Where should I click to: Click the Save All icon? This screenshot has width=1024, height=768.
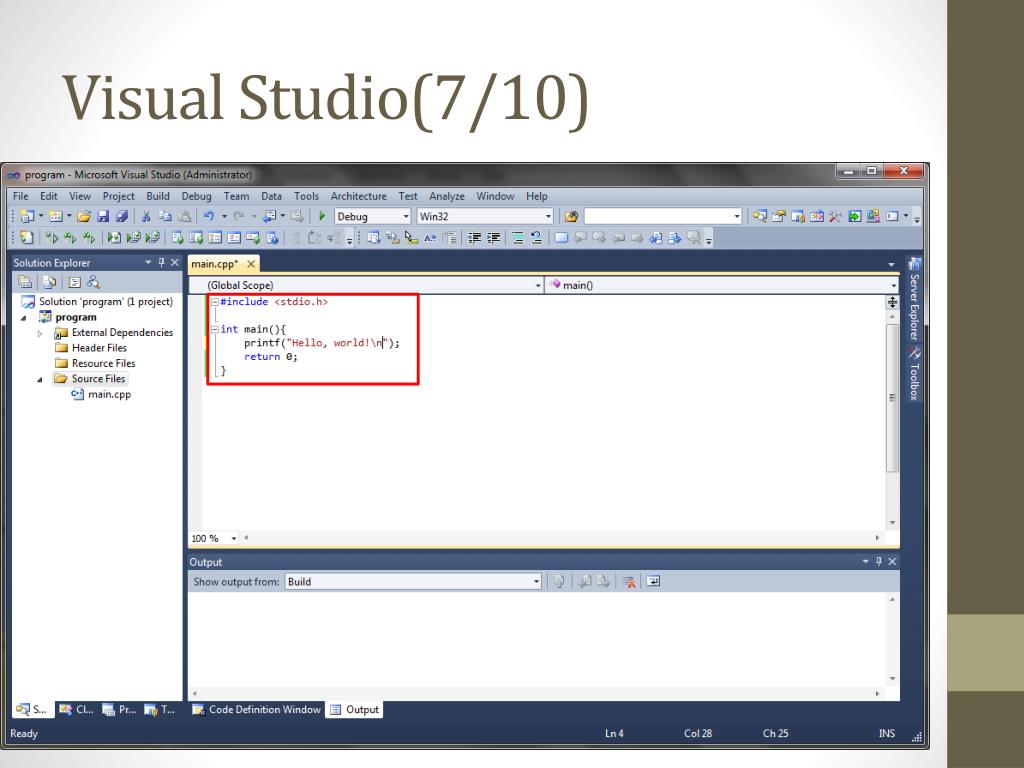[x=121, y=216]
